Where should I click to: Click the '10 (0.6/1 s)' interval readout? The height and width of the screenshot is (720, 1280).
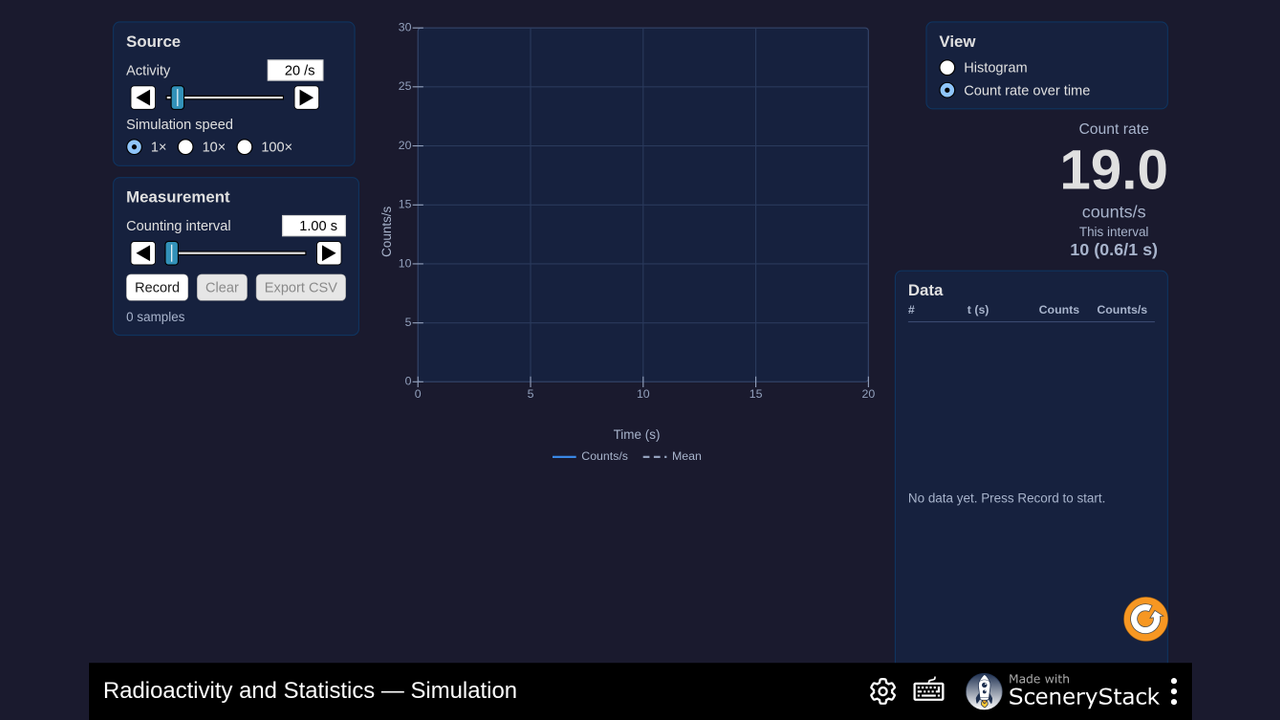click(1114, 250)
